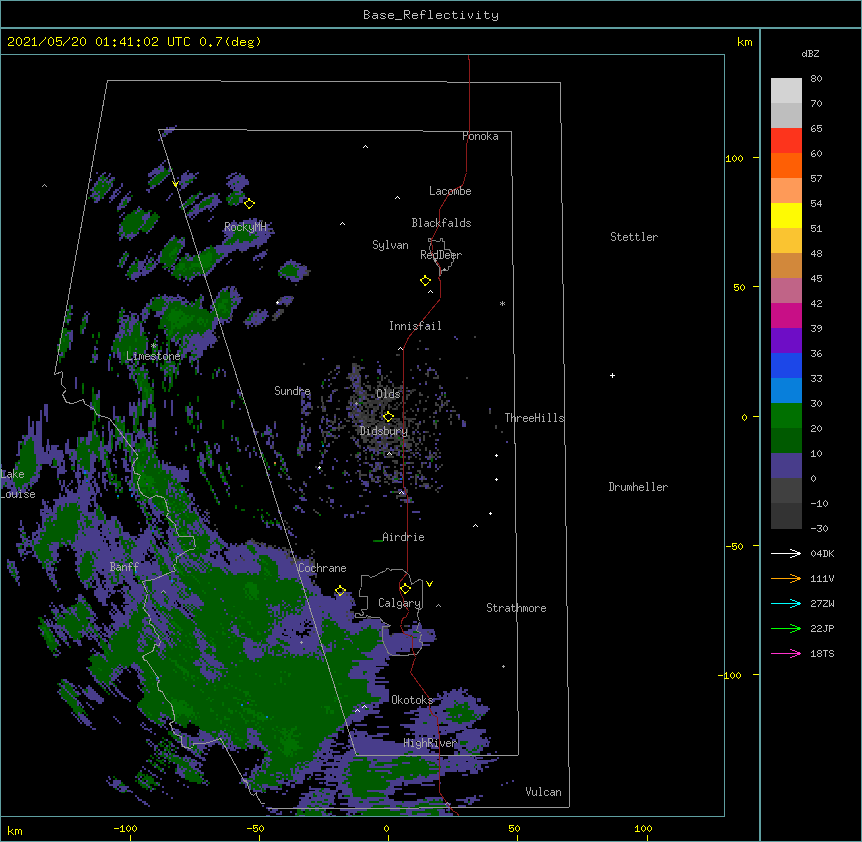Click the -50 km tick on bottom axis

point(255,828)
